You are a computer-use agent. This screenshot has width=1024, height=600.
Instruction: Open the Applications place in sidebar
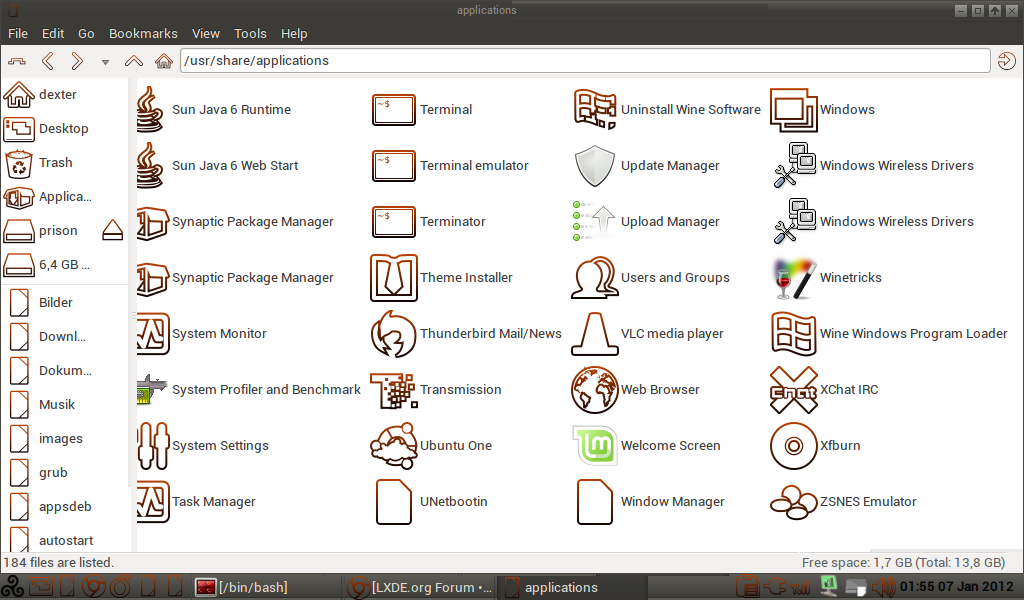pyautogui.click(x=65, y=197)
